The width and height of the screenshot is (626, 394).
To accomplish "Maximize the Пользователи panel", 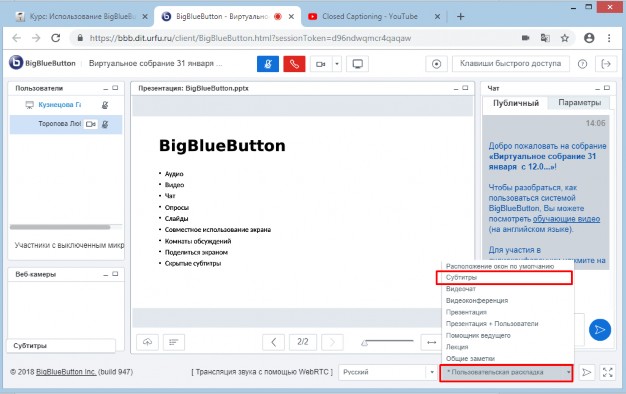I will (x=115, y=88).
